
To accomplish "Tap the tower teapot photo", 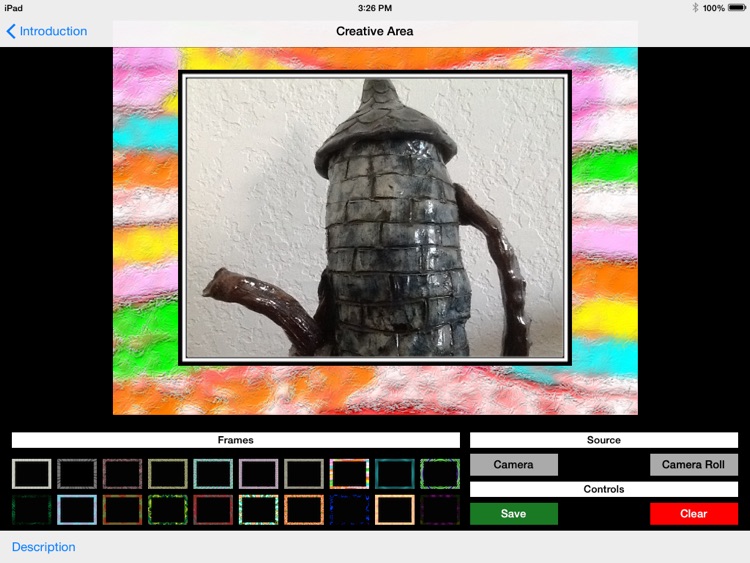I will point(375,218).
